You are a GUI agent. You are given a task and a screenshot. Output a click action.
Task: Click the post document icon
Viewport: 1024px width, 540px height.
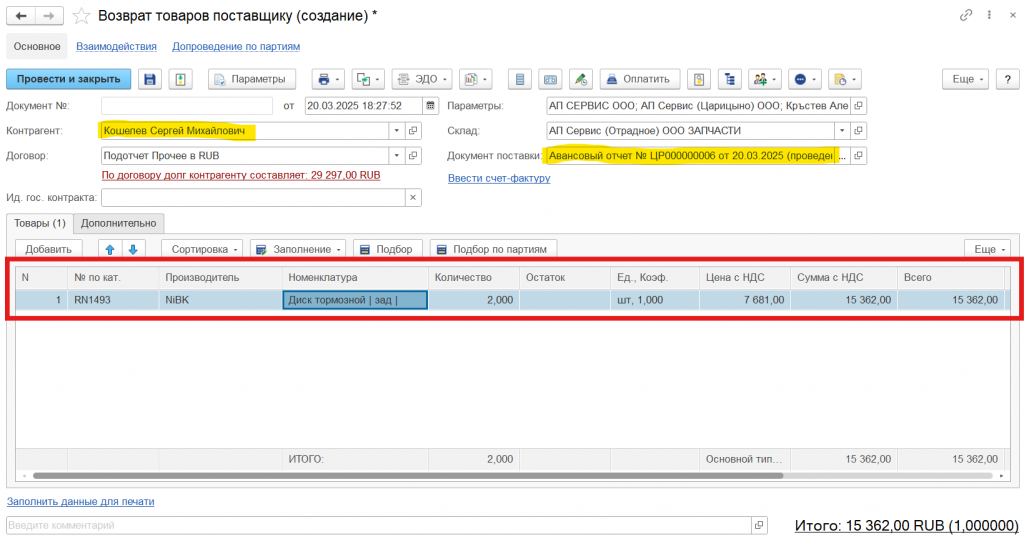click(180, 79)
